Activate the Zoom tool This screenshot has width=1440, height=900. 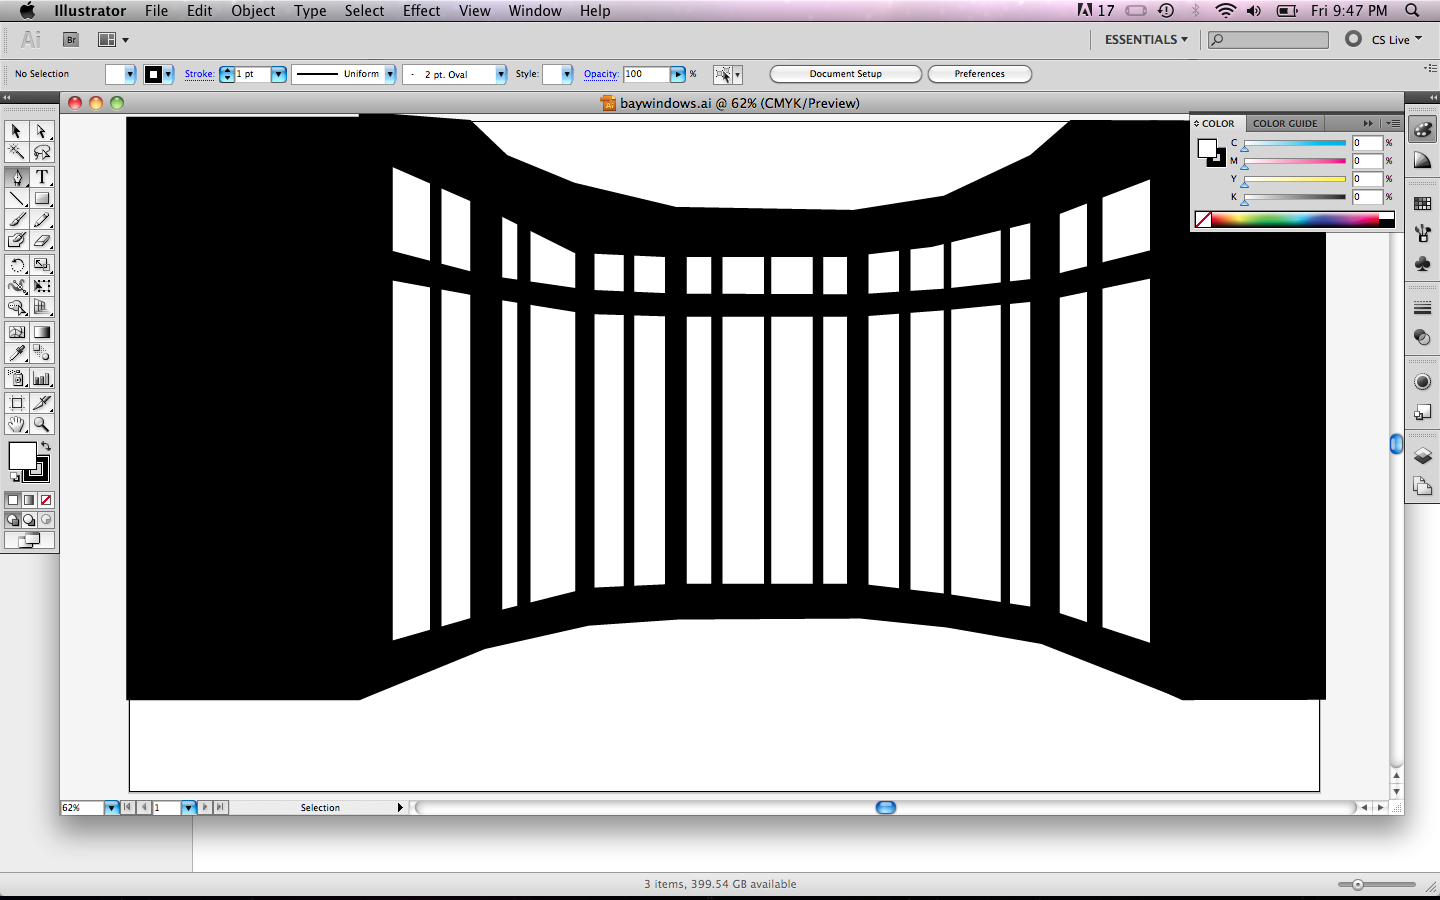(42, 424)
